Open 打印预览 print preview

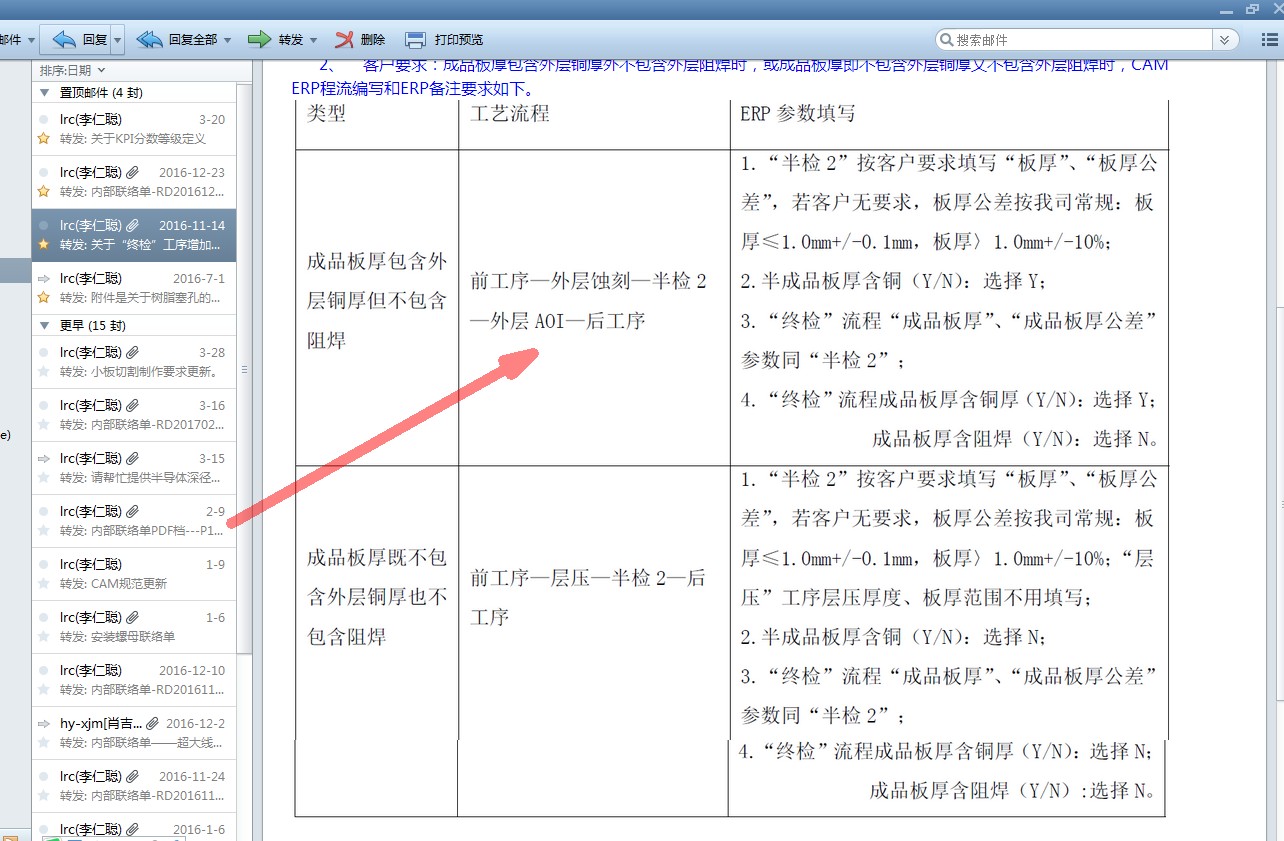click(445, 40)
